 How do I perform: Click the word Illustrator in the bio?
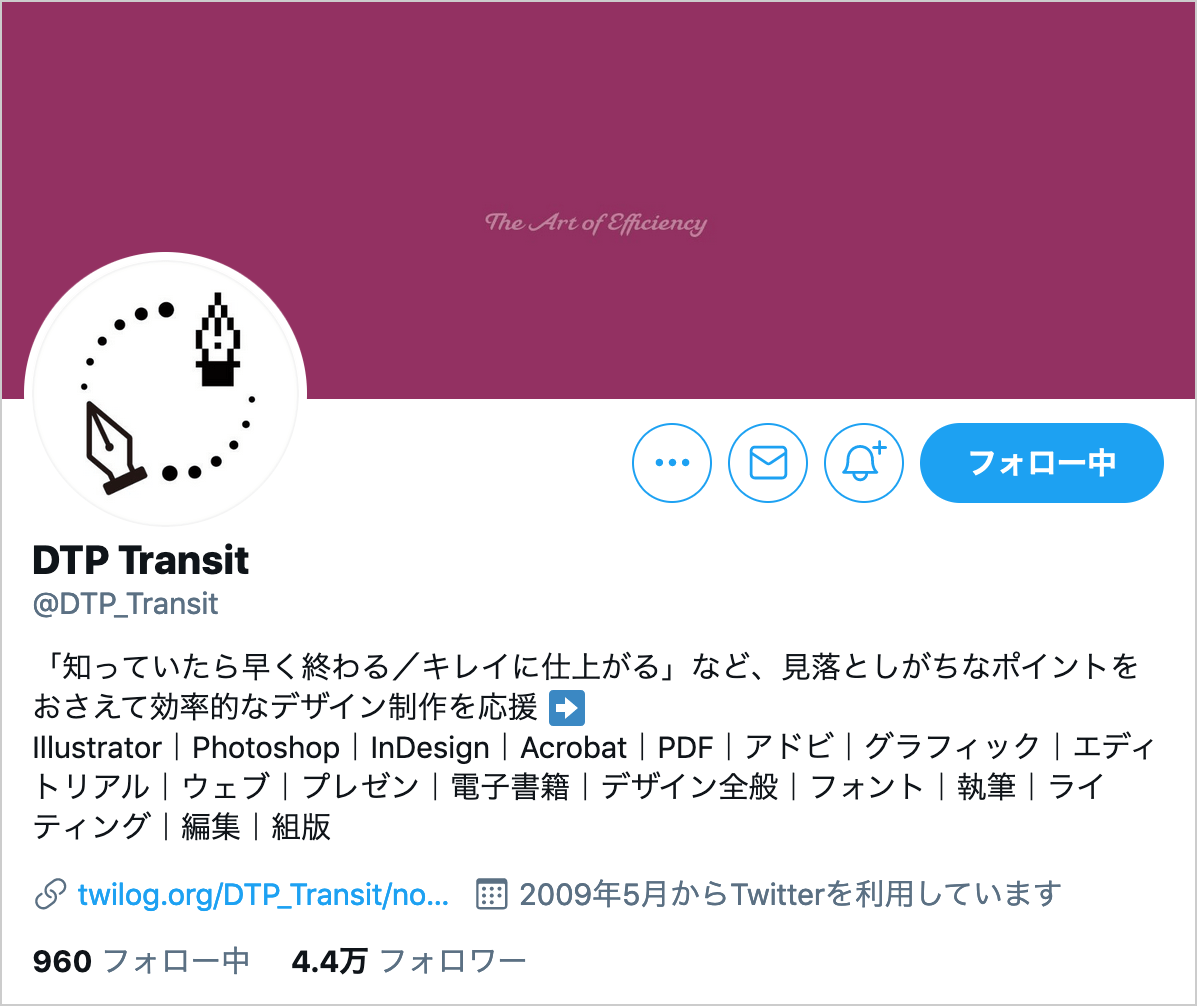[x=97, y=748]
